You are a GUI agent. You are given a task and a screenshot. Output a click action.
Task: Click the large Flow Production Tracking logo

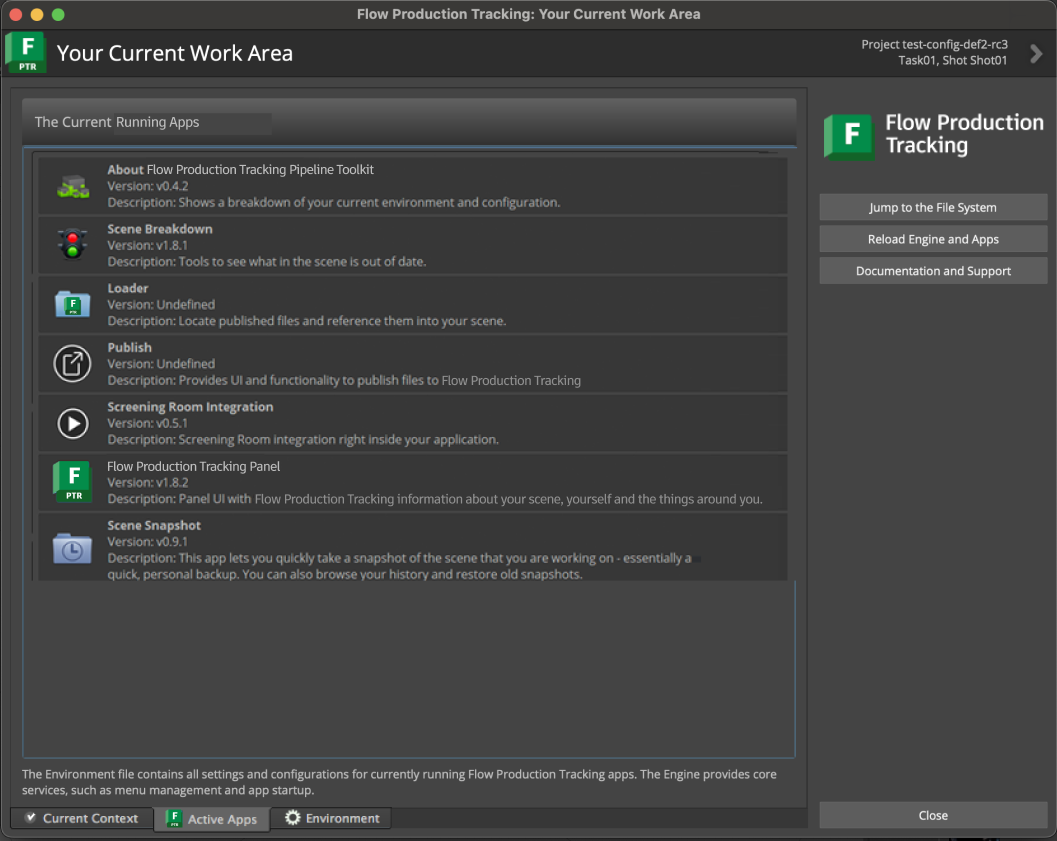[849, 137]
